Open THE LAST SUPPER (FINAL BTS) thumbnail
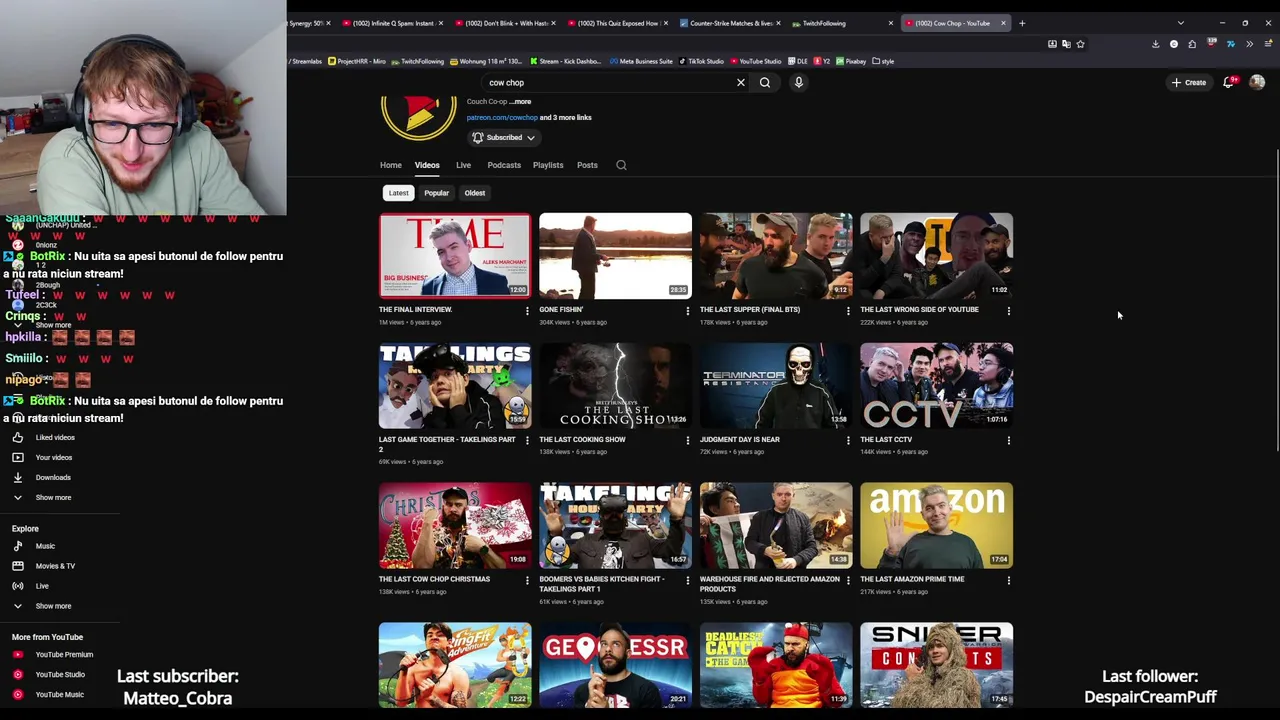1280x720 pixels. coord(776,256)
